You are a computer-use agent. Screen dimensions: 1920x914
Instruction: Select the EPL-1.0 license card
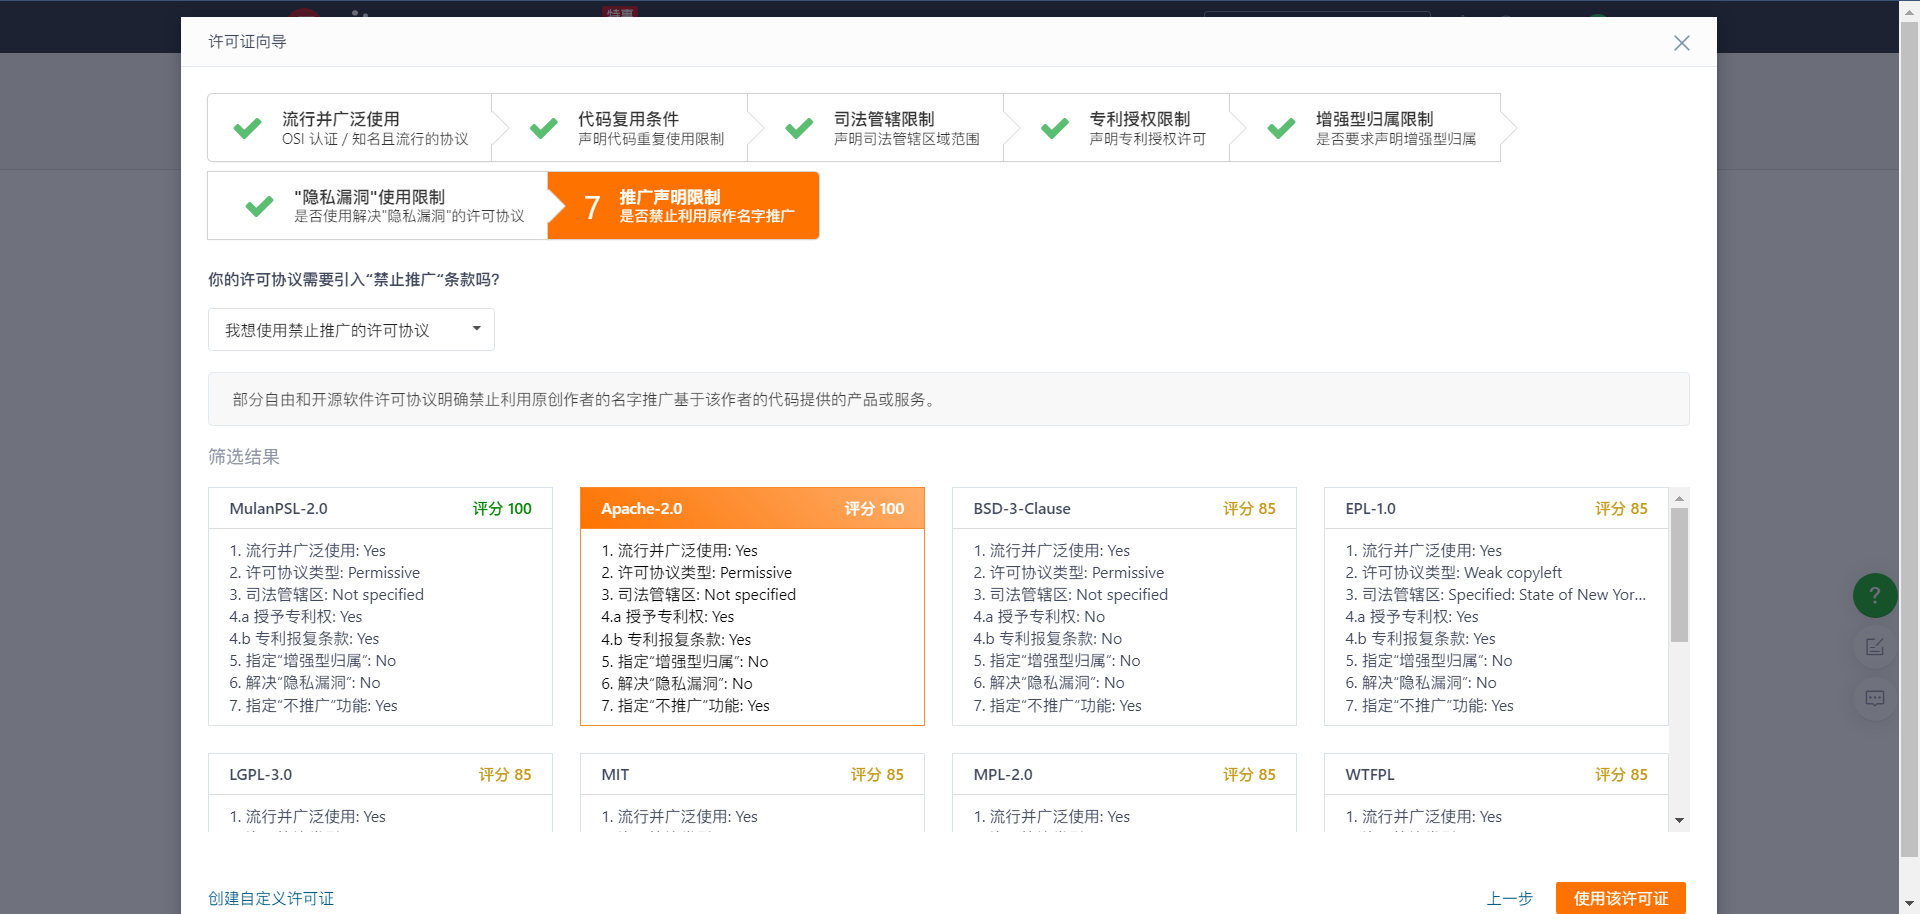(x=1496, y=607)
